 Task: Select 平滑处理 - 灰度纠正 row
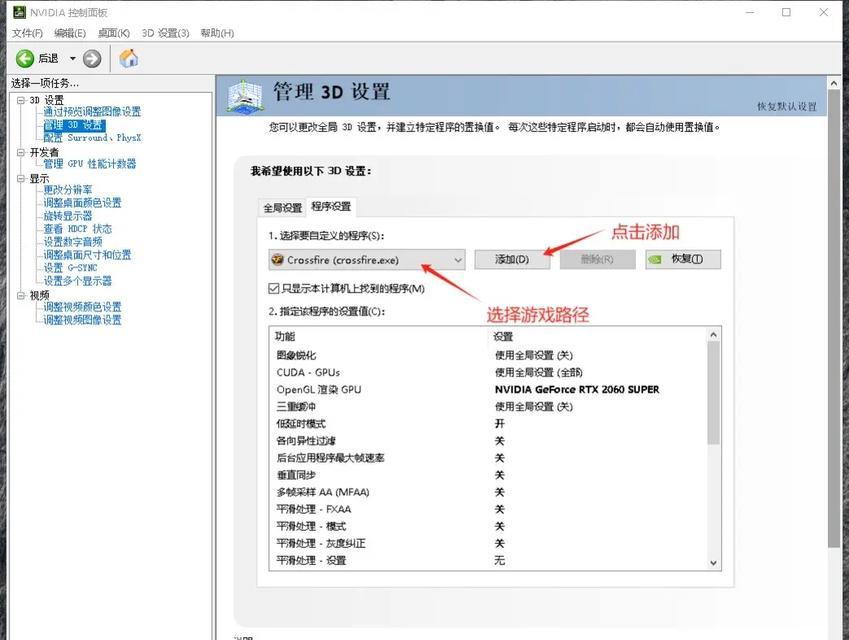click(x=488, y=543)
